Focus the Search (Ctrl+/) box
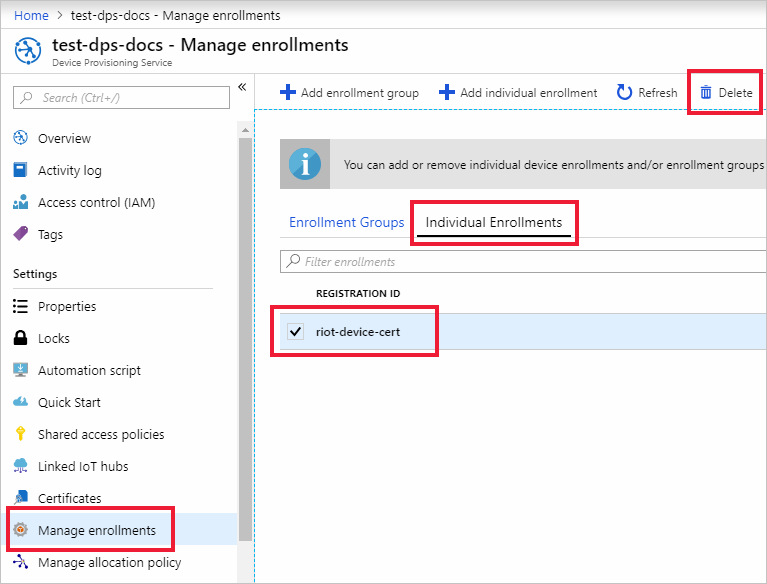The width and height of the screenshot is (767, 584). point(121,98)
